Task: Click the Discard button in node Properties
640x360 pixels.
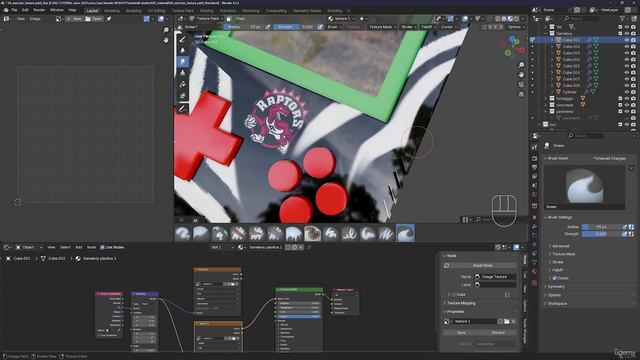Action: [498, 333]
